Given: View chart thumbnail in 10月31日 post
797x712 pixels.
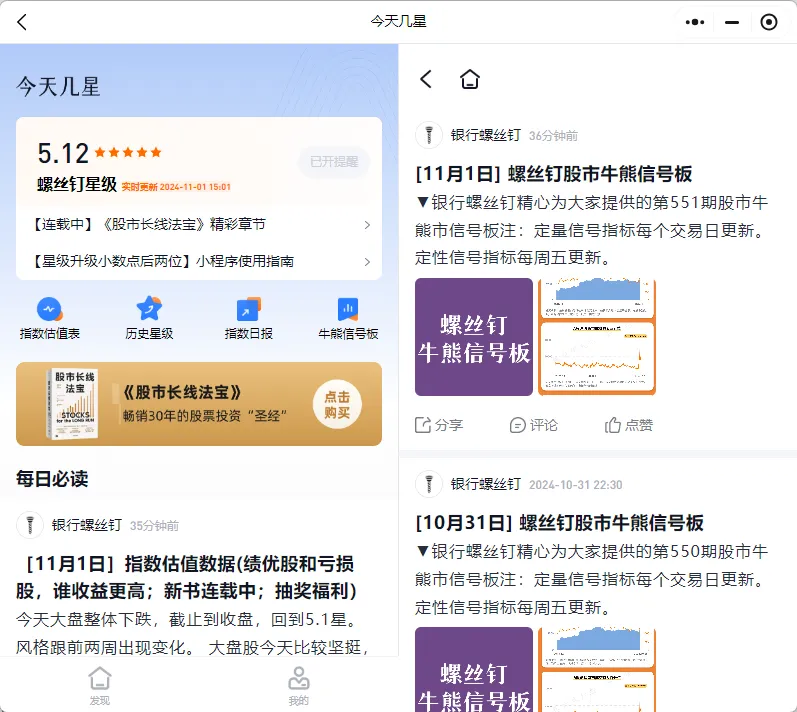Looking at the screenshot, I should click(597, 669).
